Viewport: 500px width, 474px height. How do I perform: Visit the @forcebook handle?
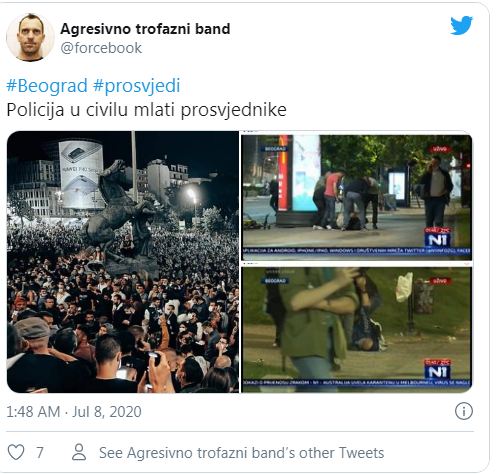click(101, 48)
